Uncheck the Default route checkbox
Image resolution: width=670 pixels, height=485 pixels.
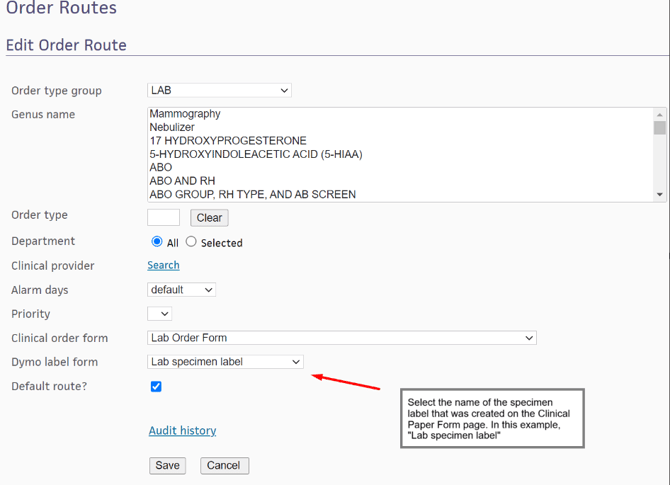coord(156,387)
